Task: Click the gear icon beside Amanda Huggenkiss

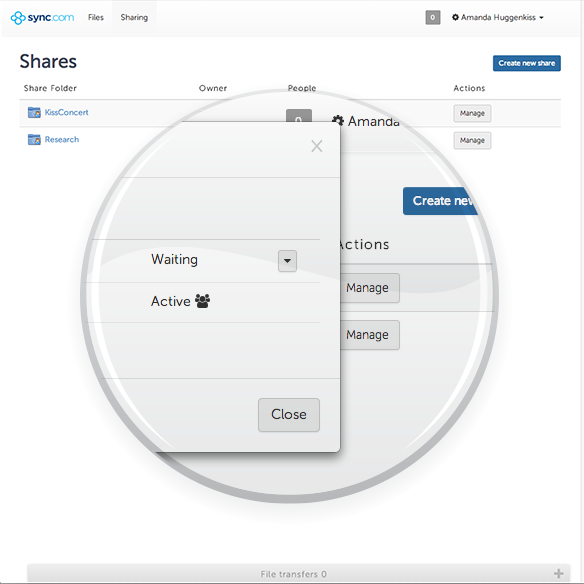Action: pyautogui.click(x=455, y=17)
